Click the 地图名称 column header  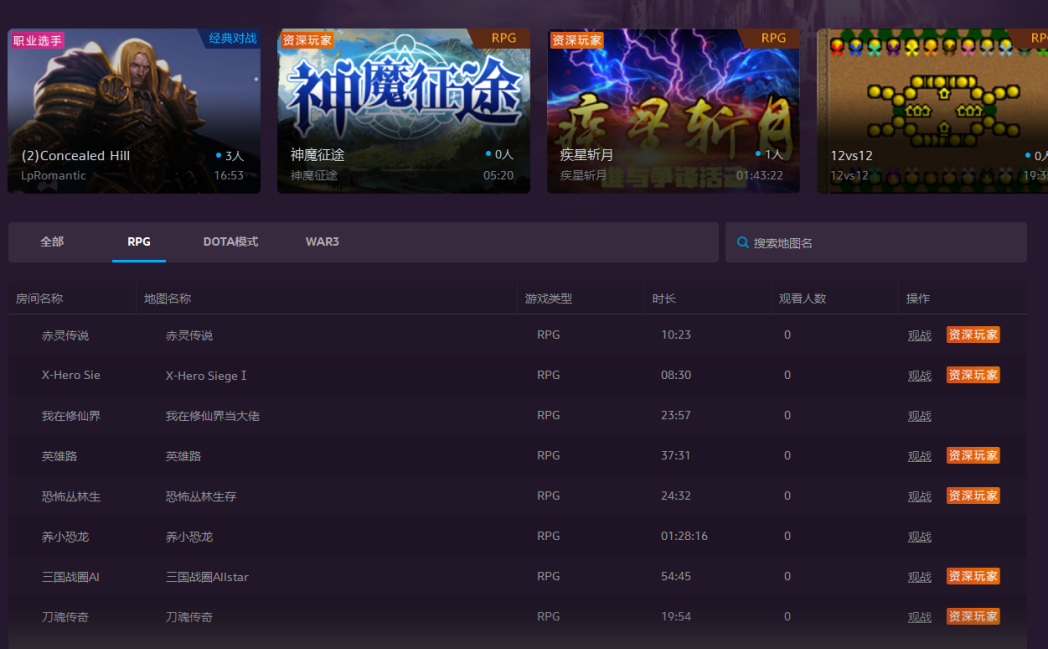tap(168, 299)
